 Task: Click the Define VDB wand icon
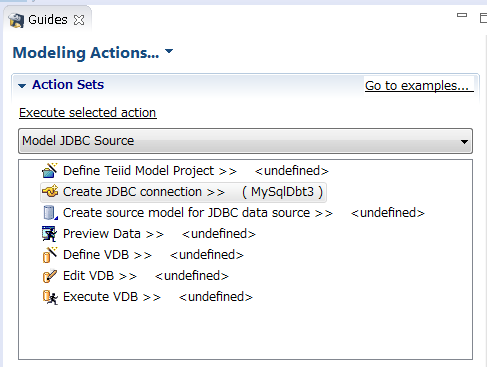click(x=50, y=255)
